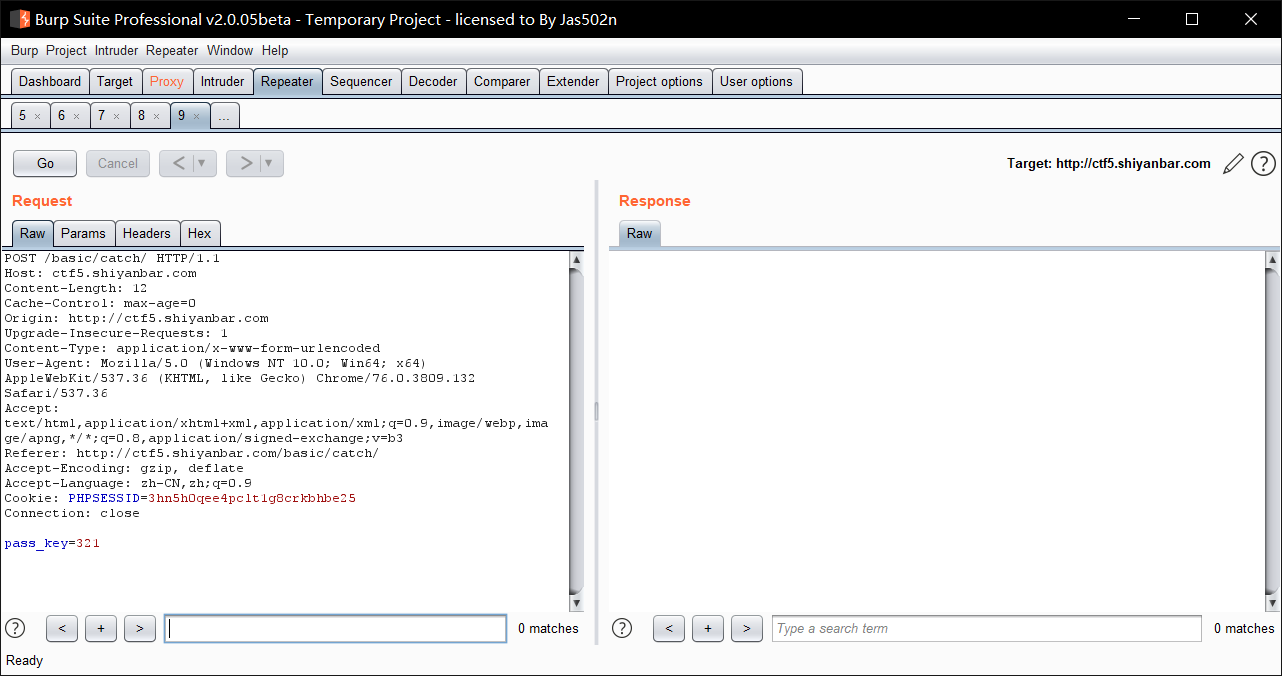Open the Project options tab
The height and width of the screenshot is (676, 1282).
(659, 82)
